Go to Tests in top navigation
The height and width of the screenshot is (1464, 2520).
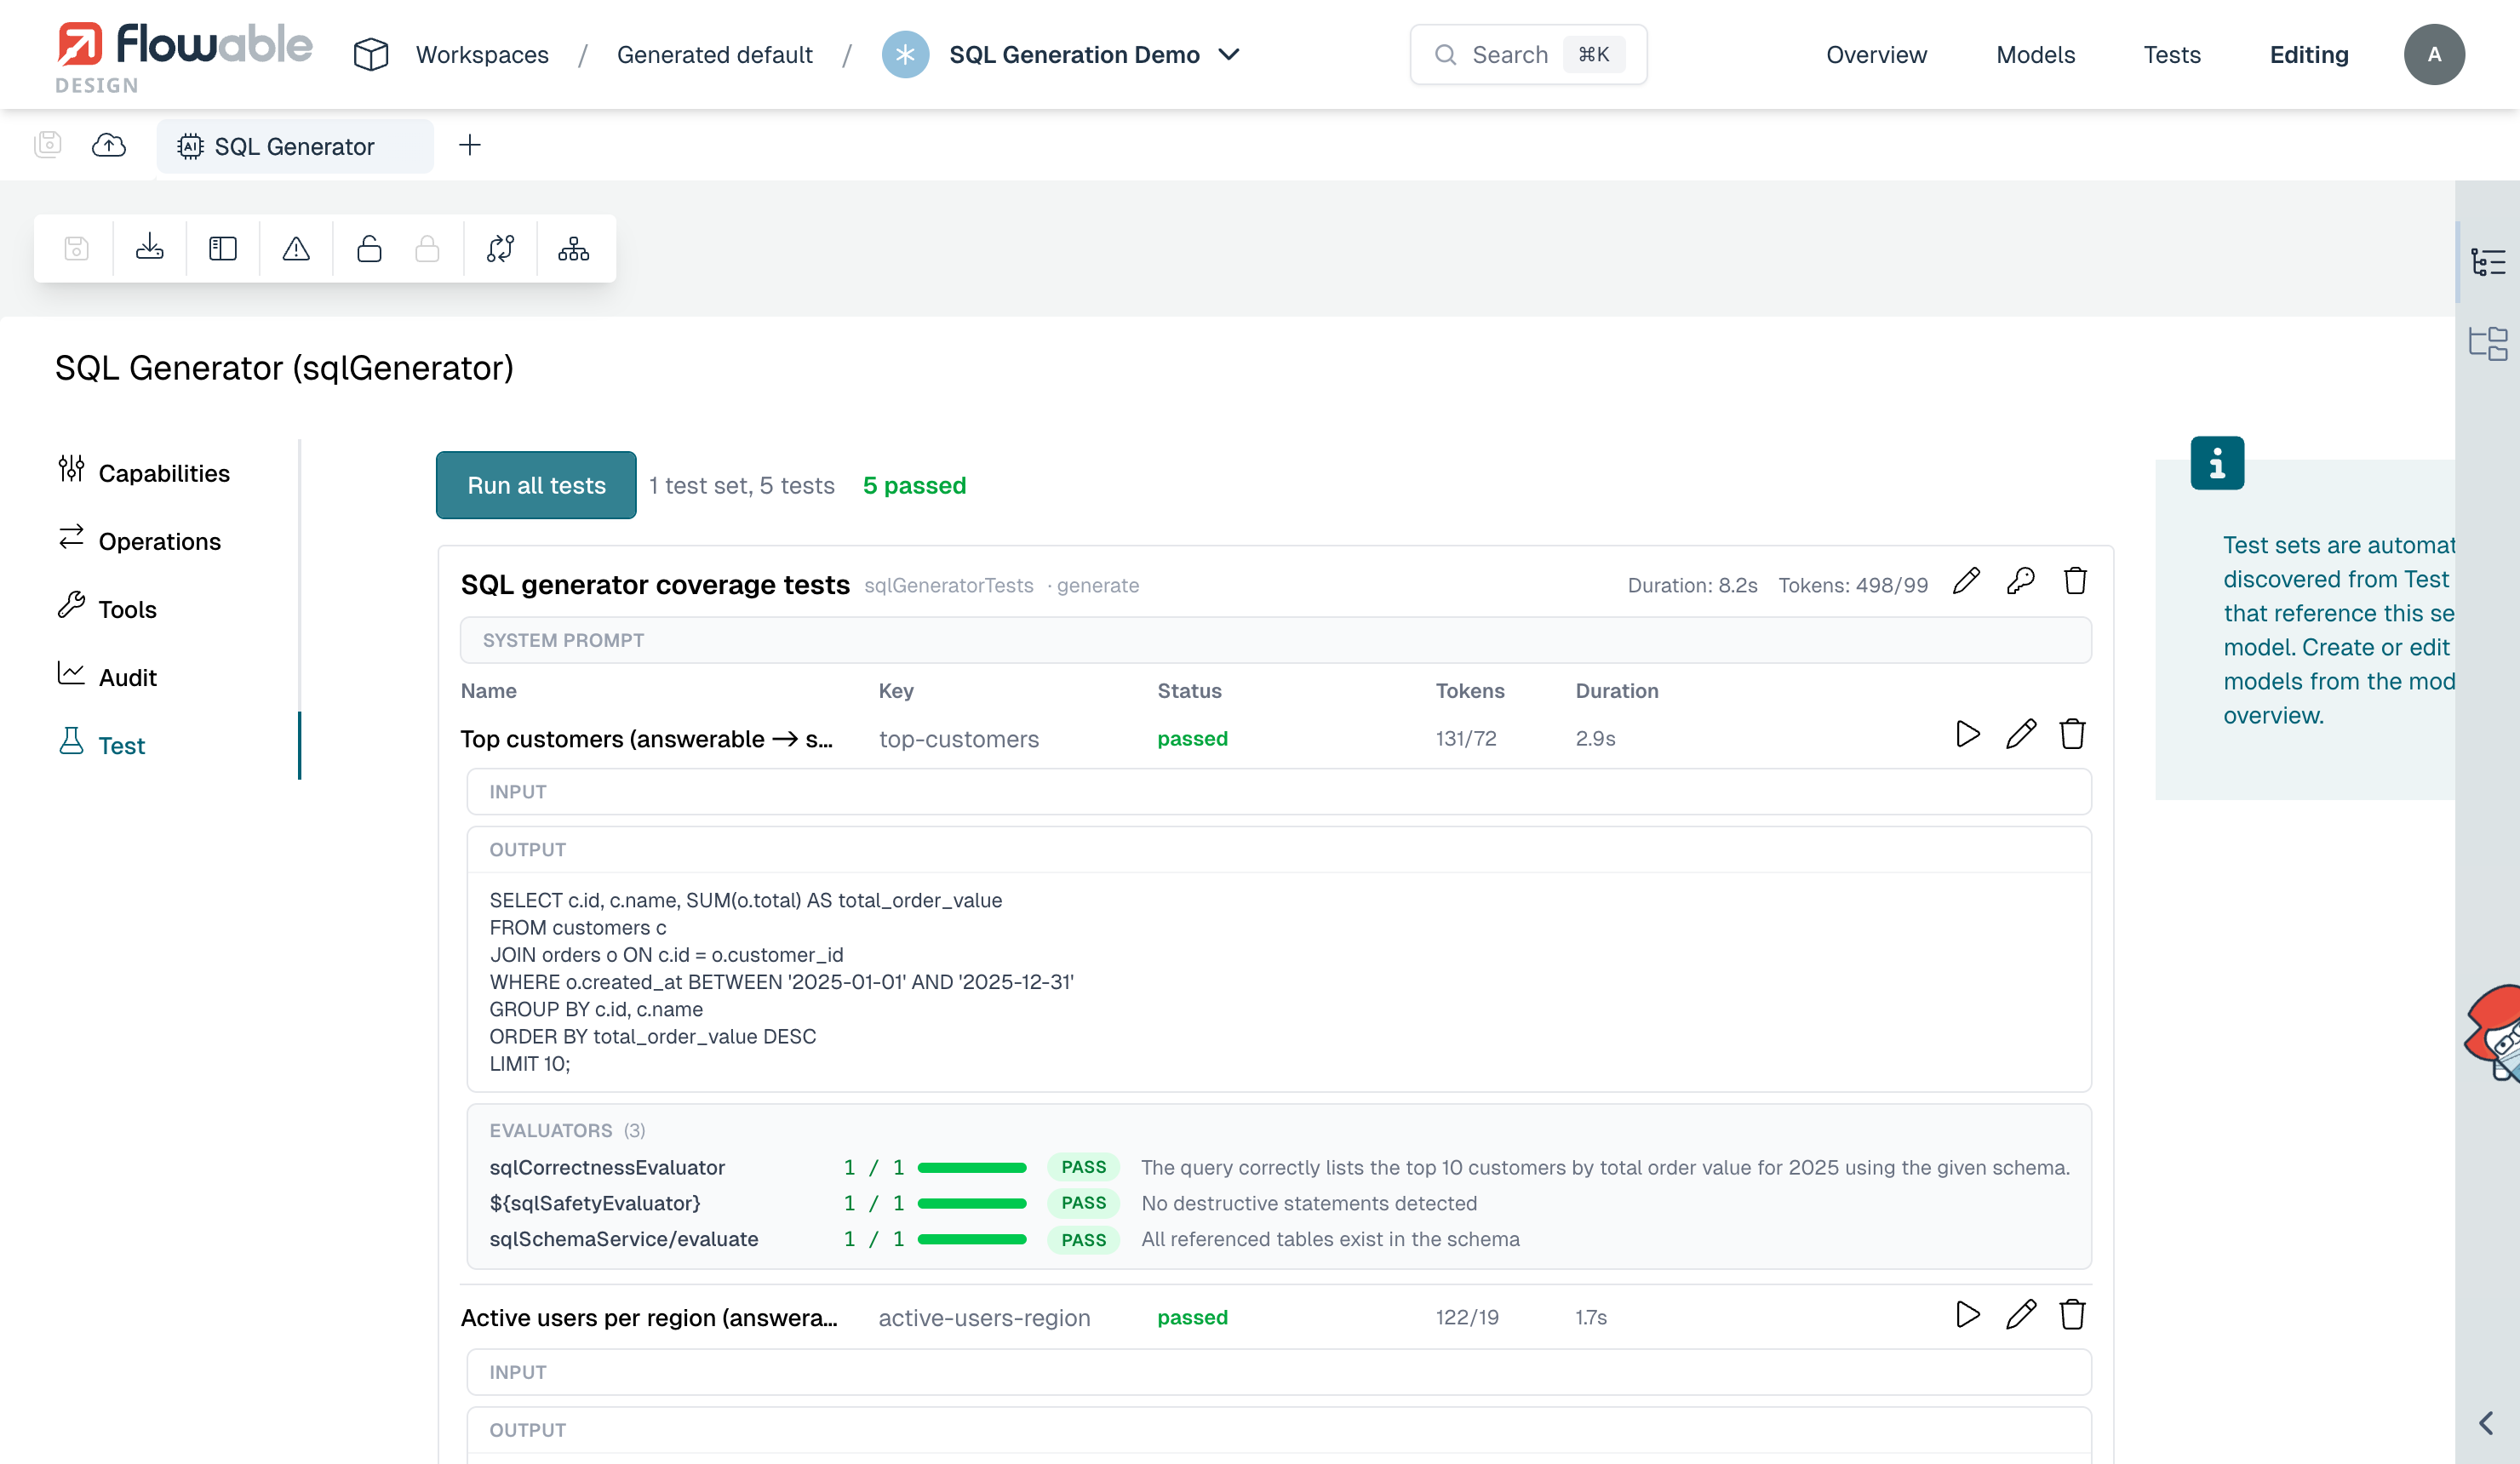(x=2172, y=54)
